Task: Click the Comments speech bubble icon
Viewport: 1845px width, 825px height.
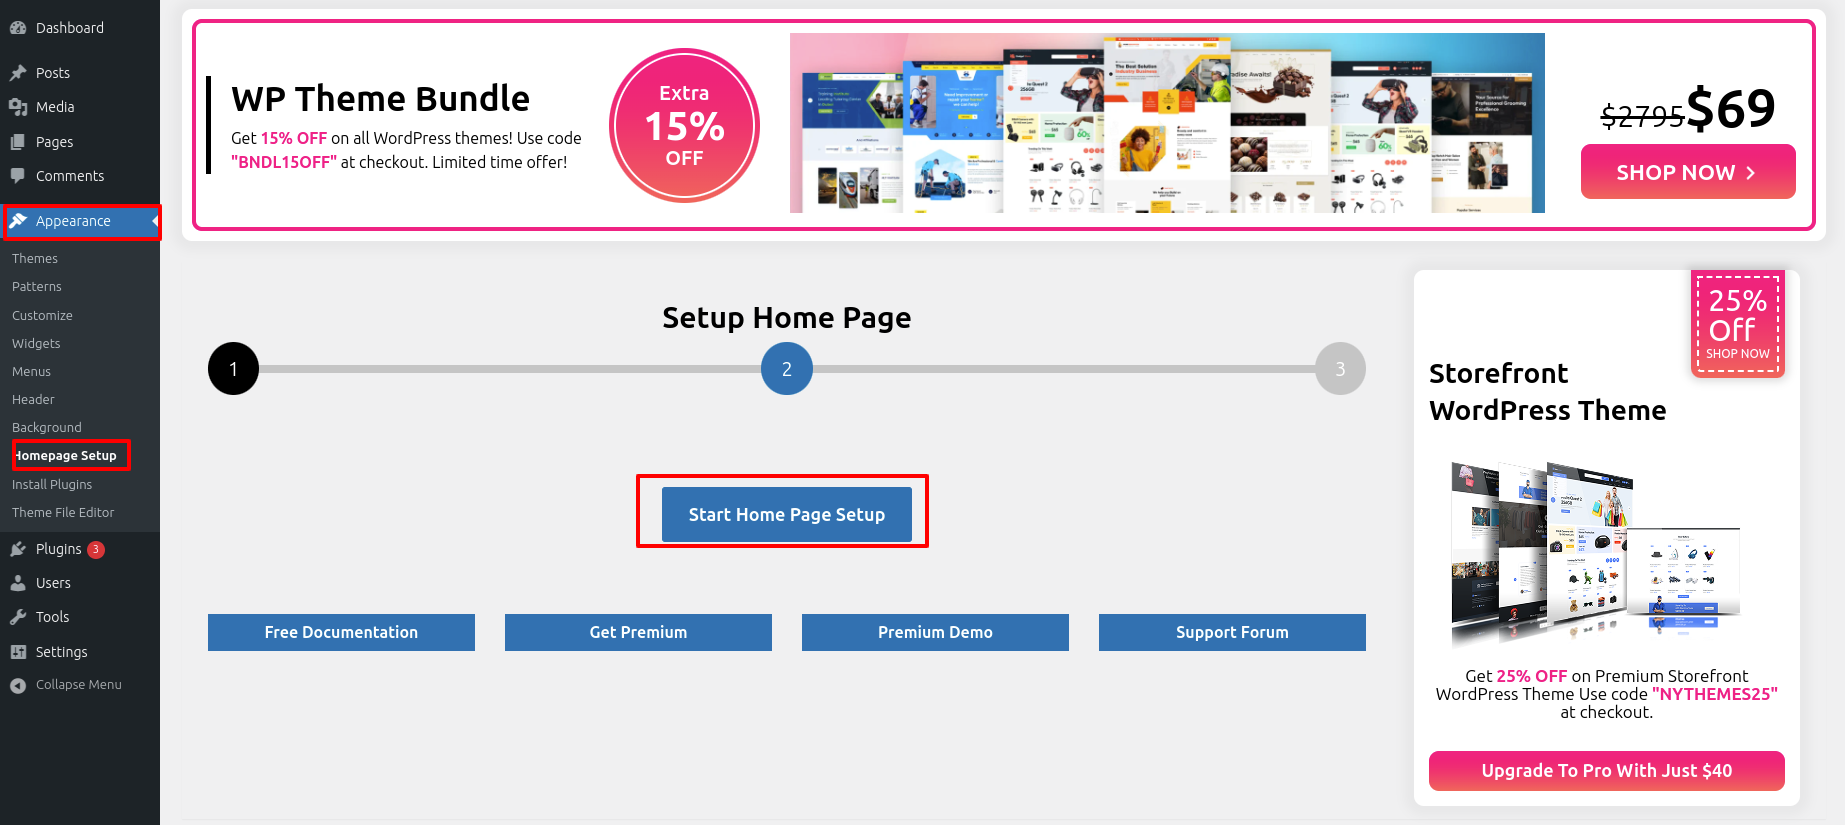Action: pos(18,176)
